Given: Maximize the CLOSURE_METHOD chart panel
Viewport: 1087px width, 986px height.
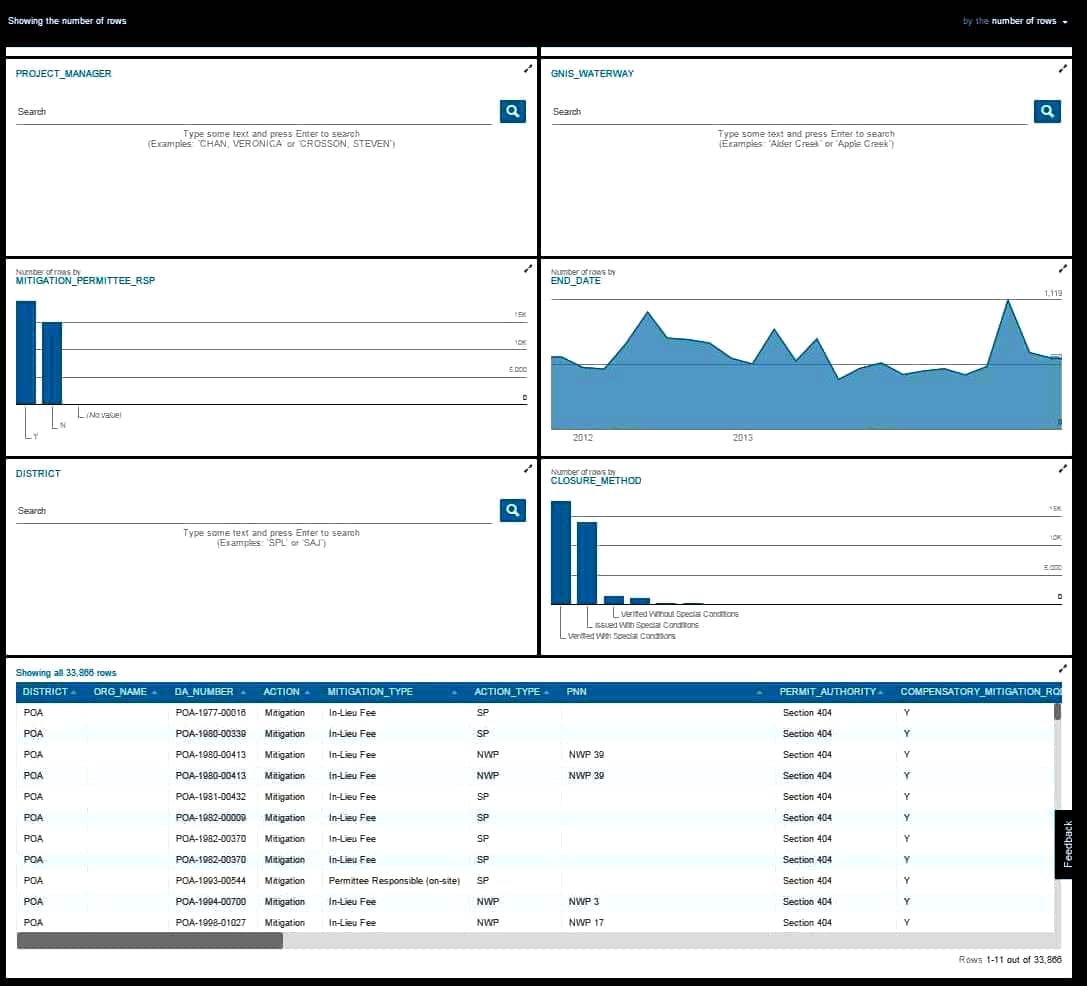Looking at the screenshot, I should click(1063, 469).
